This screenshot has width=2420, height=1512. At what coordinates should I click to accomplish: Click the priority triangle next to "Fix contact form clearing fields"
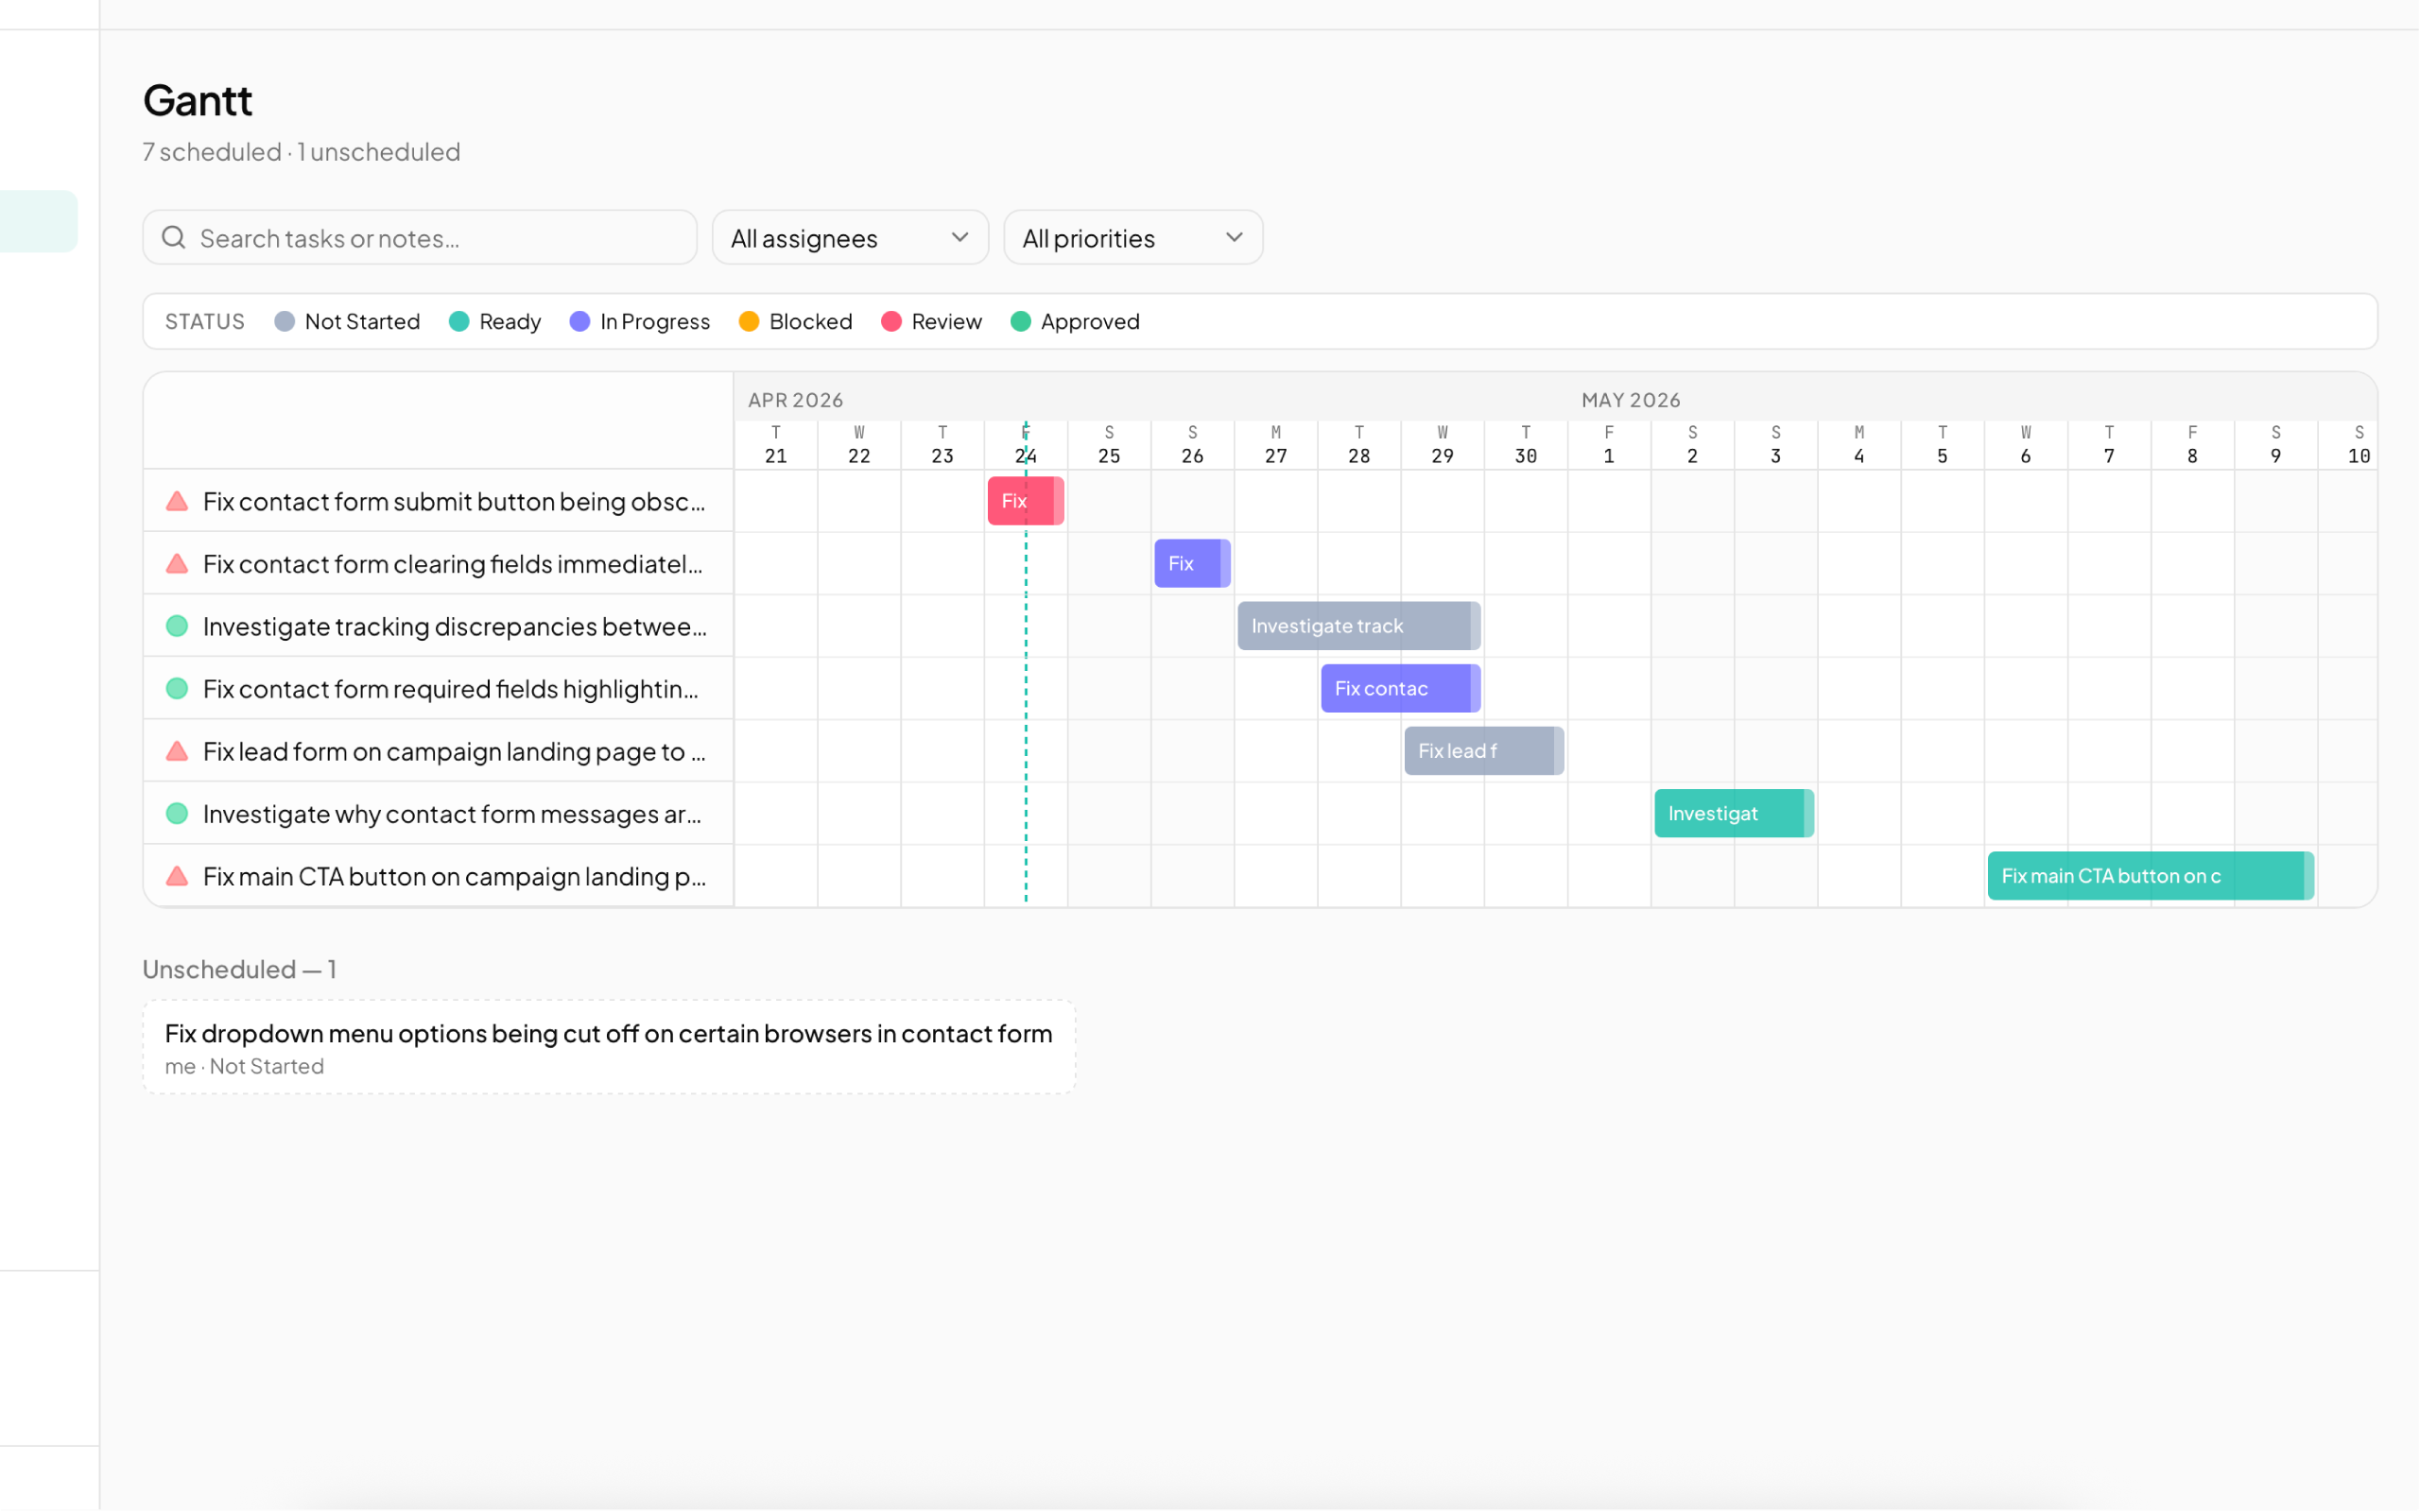(x=177, y=563)
